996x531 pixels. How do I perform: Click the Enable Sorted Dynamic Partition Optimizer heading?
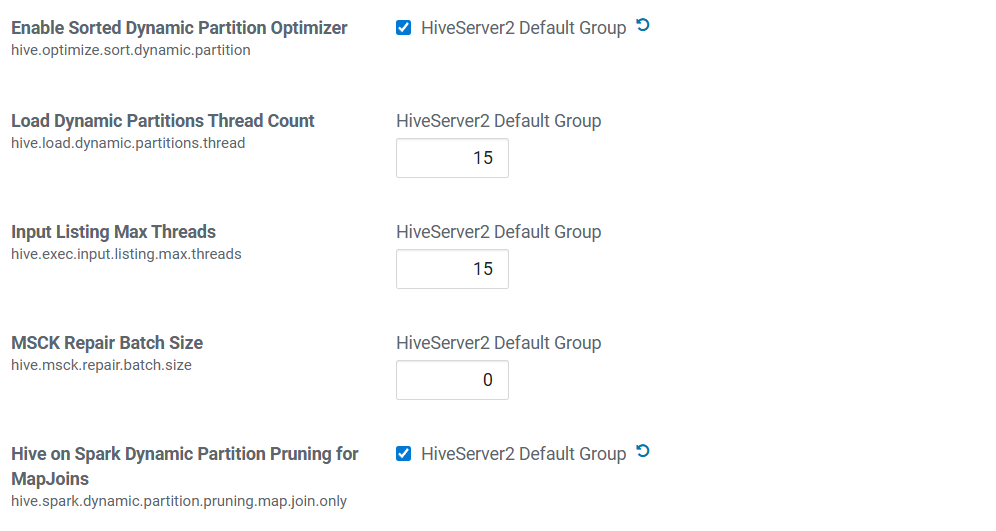pyautogui.click(x=179, y=28)
